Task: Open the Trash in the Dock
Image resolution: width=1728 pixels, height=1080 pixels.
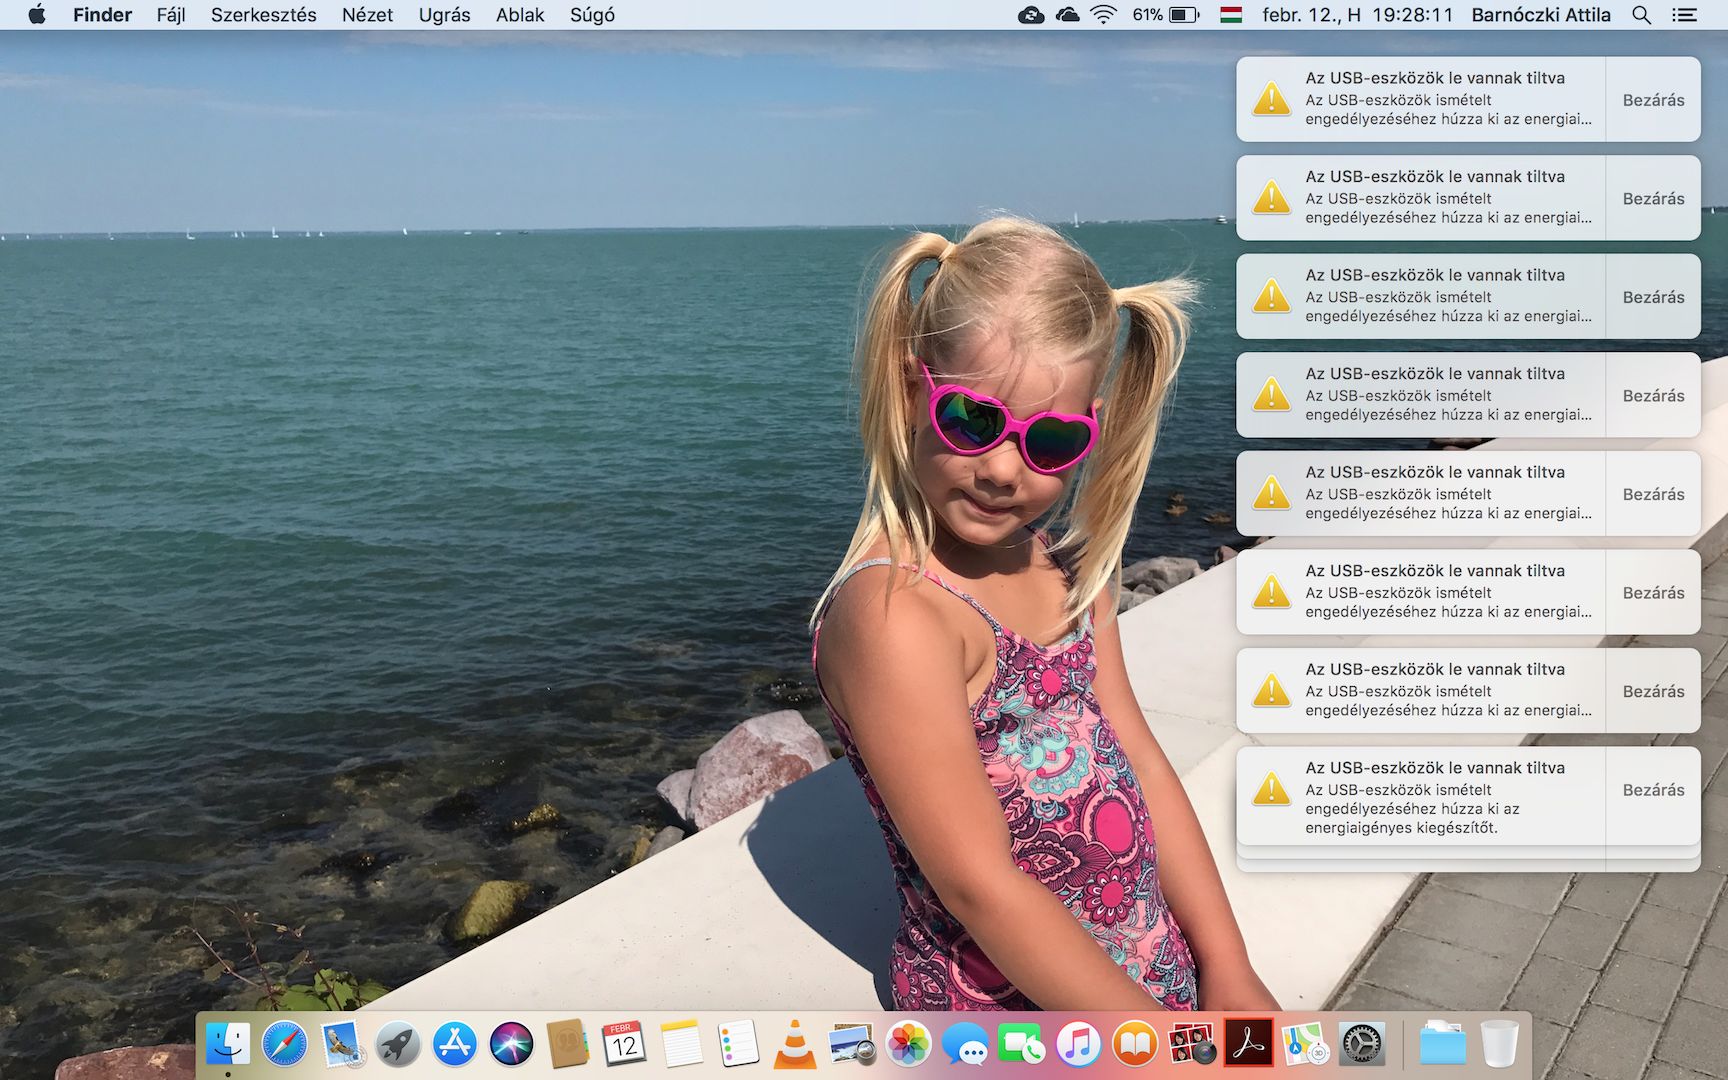Action: (1499, 1044)
